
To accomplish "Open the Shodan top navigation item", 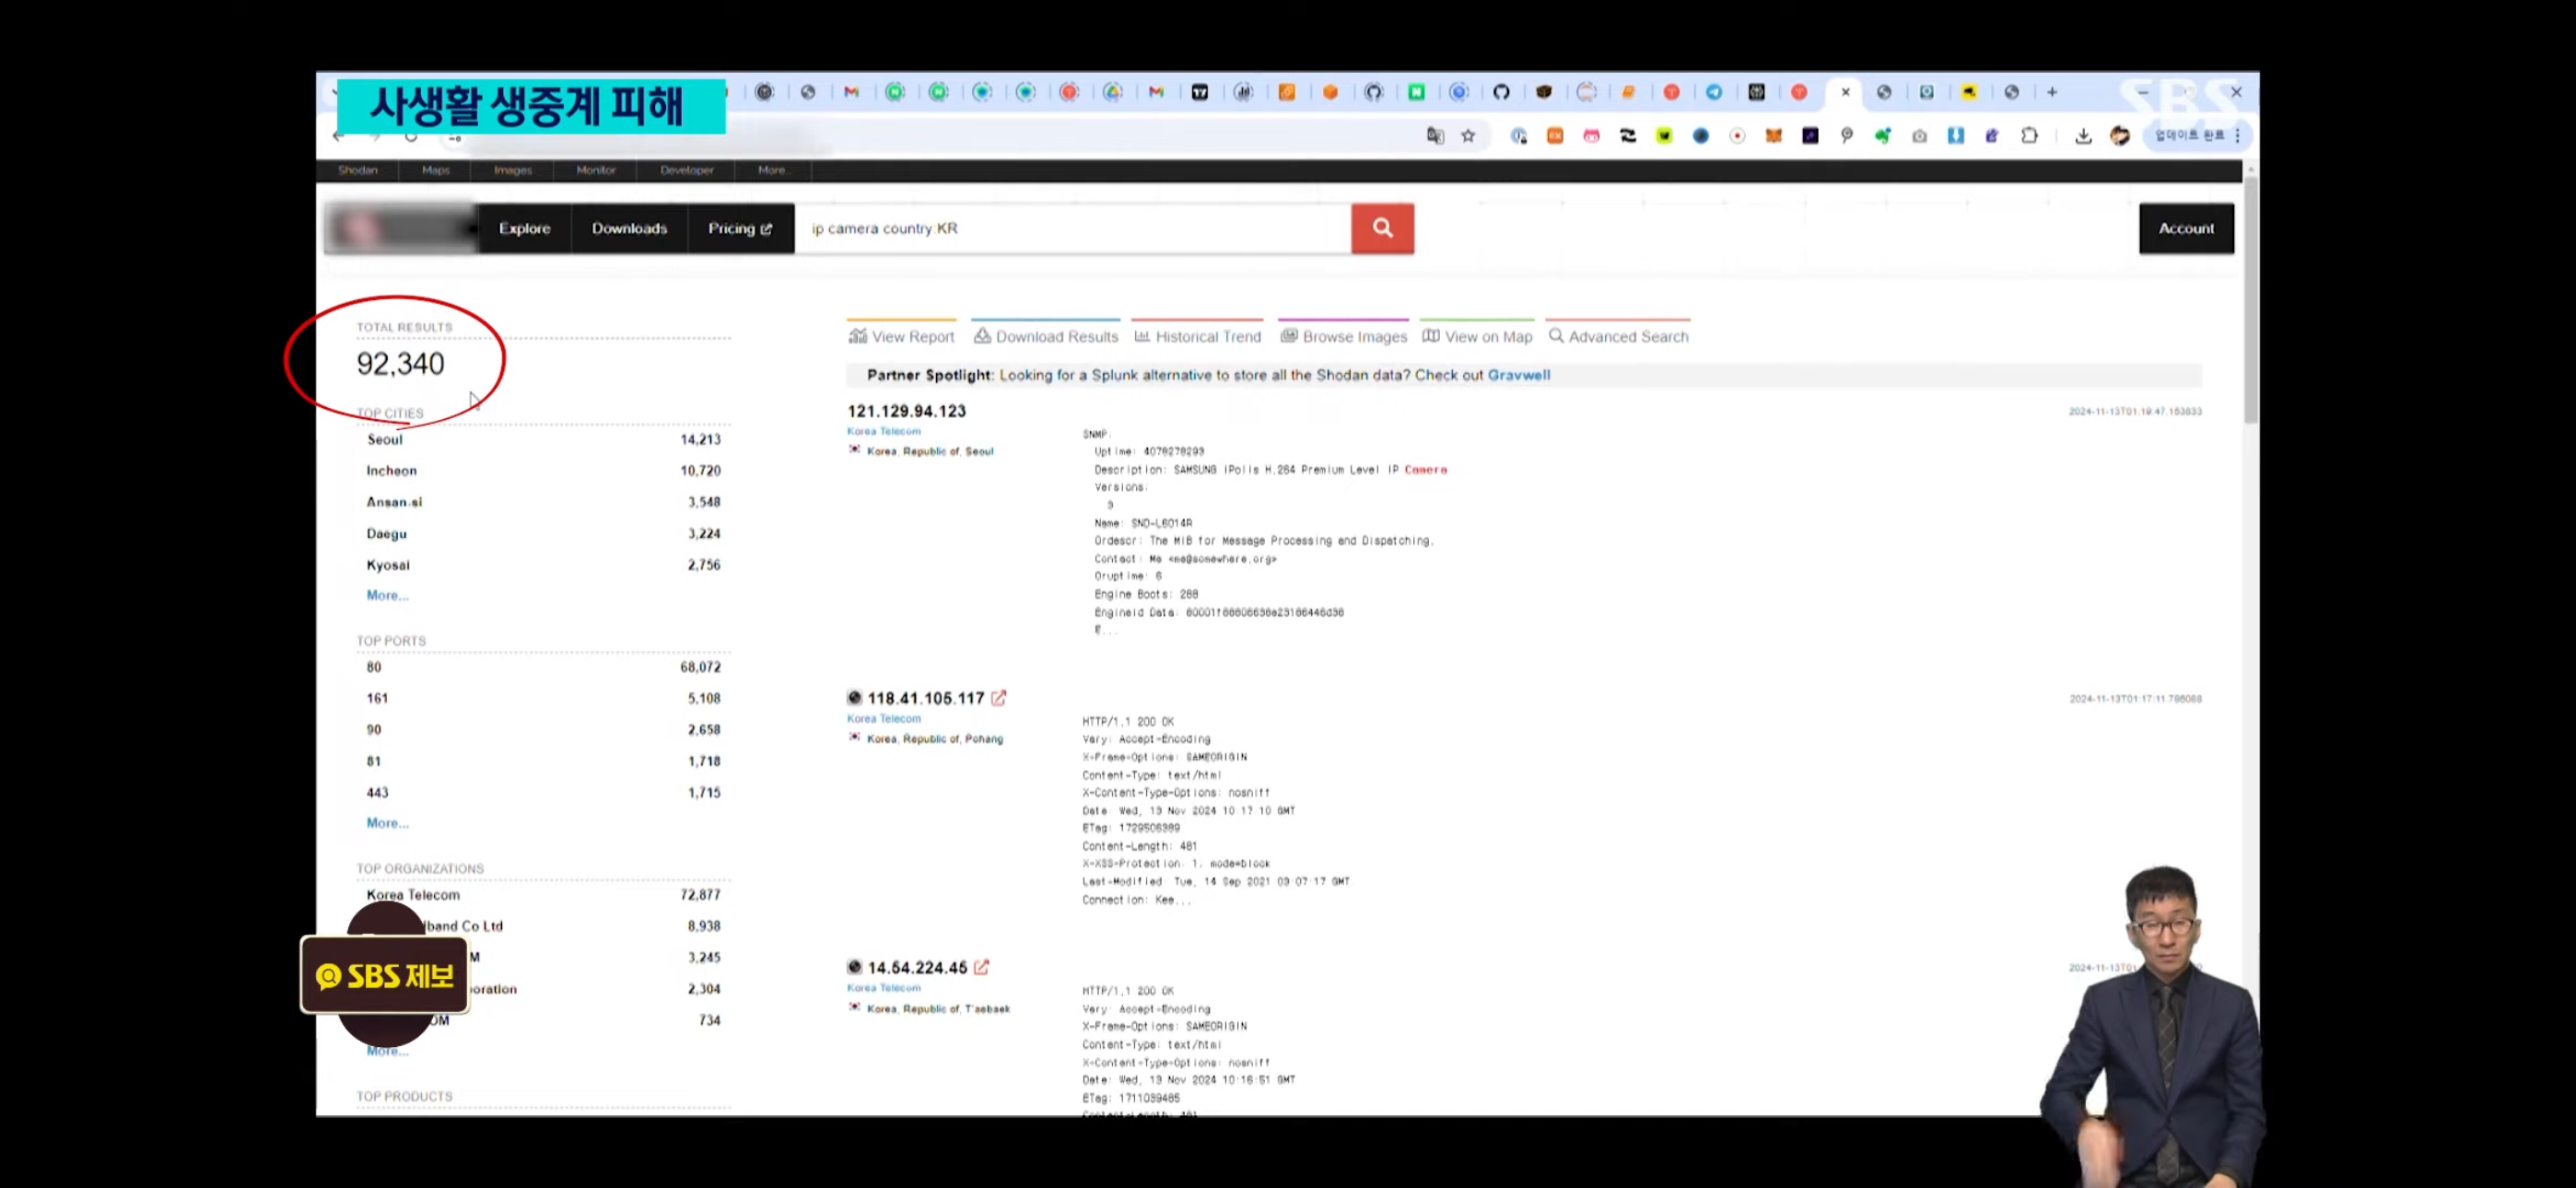I will [x=357, y=170].
